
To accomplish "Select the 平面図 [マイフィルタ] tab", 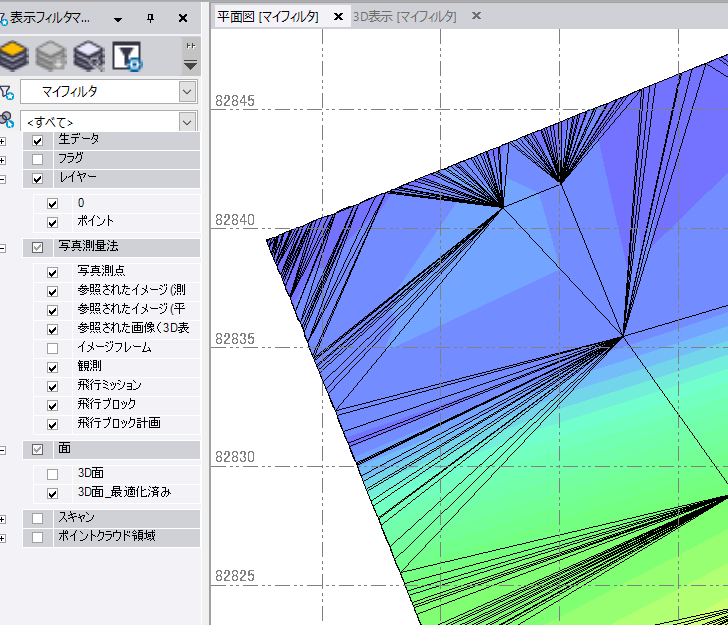I will click(x=268, y=17).
